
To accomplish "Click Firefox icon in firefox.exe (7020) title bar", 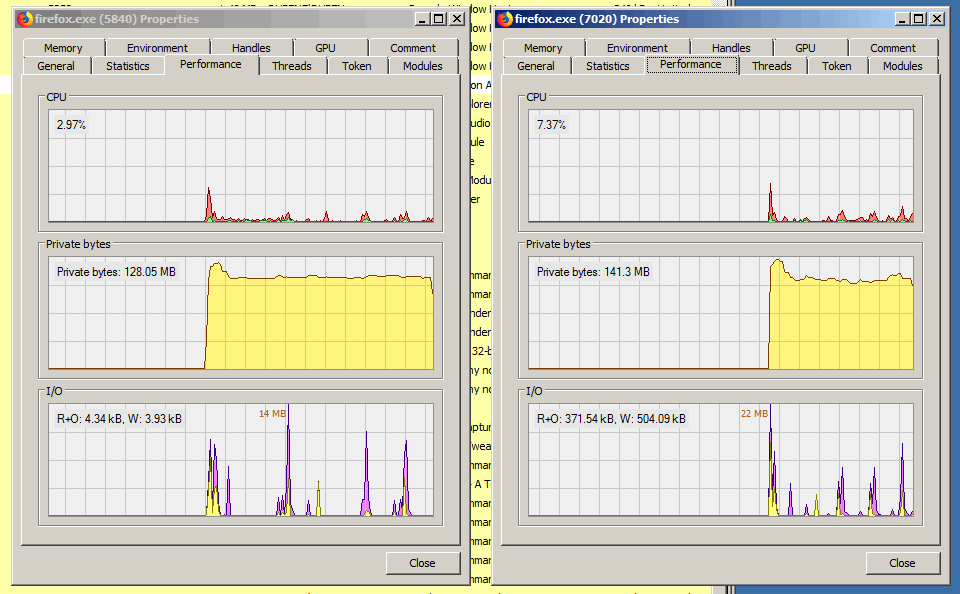I will 504,19.
